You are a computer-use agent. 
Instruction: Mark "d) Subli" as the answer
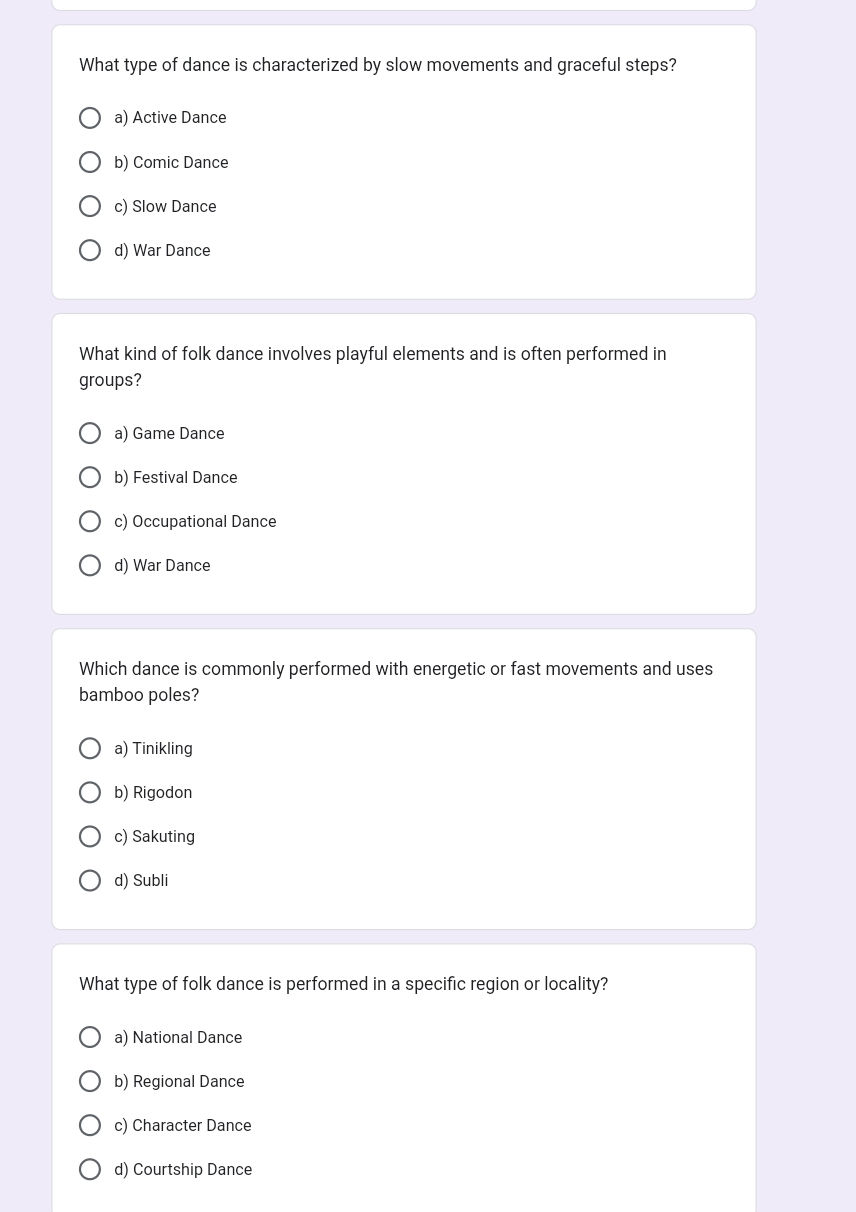point(90,880)
